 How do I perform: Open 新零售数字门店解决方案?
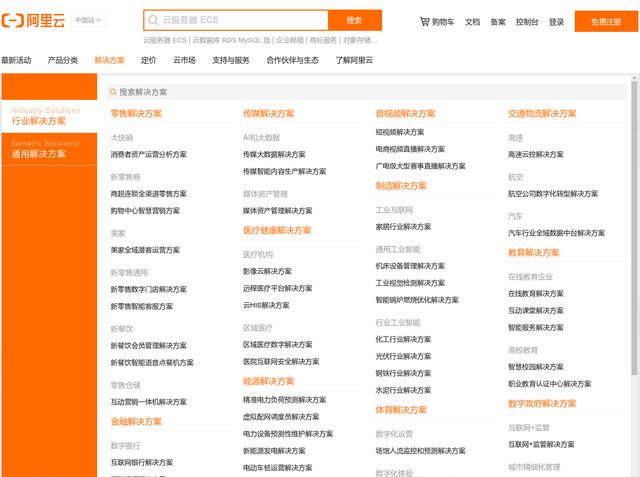click(x=149, y=289)
